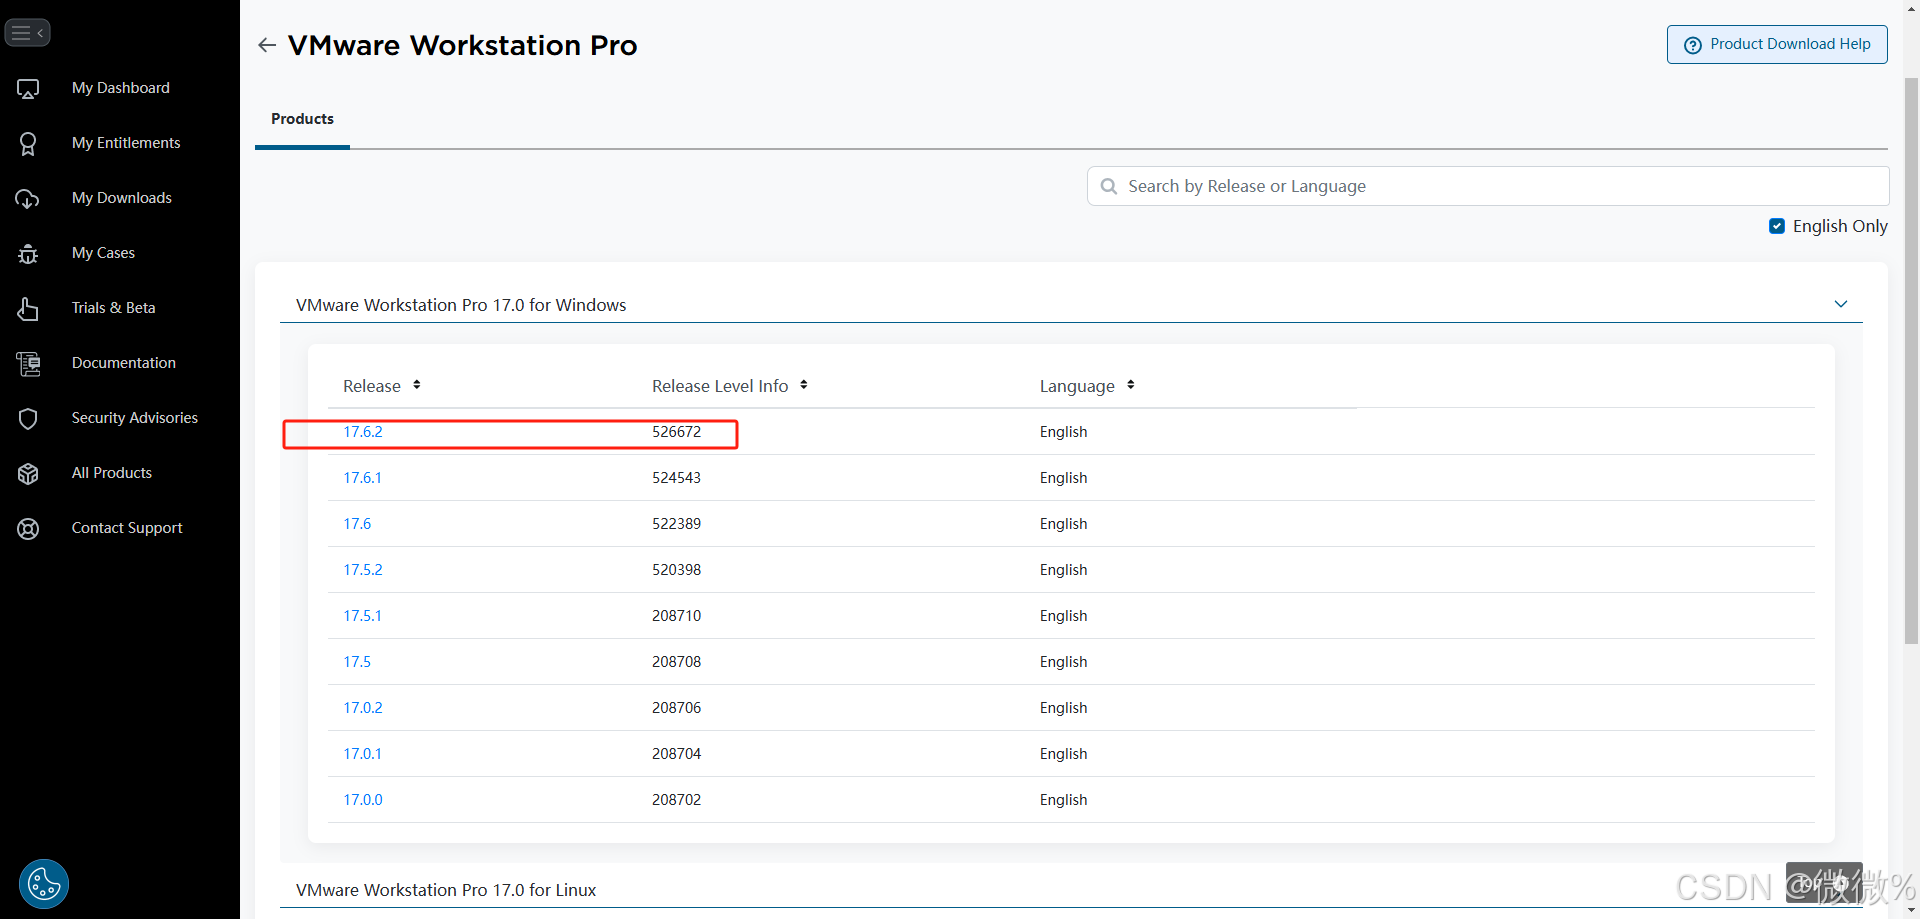Focus the Search by Release or Language field
This screenshot has width=1920, height=919.
tap(1488, 186)
